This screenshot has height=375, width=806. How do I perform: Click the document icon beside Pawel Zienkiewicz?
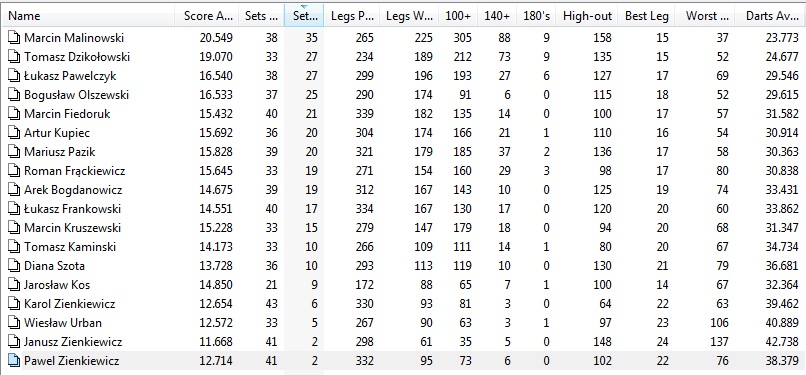[15, 361]
